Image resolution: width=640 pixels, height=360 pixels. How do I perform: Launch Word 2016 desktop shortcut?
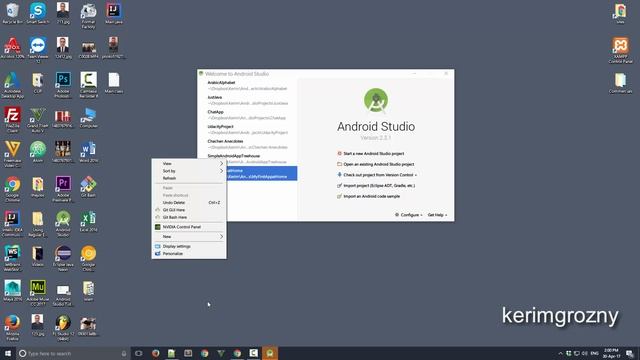coord(88,152)
